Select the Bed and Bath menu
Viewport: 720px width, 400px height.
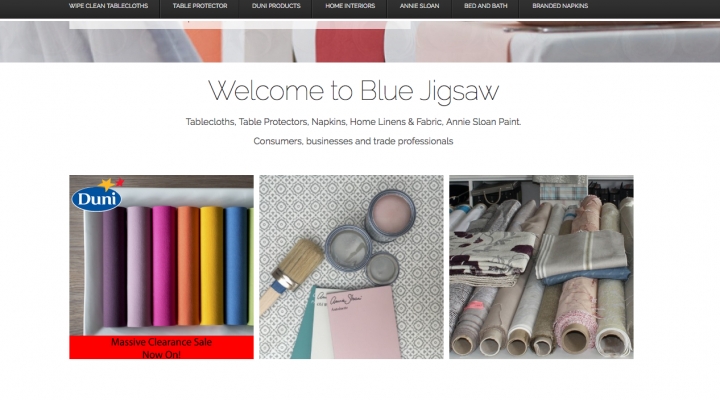pyautogui.click(x=485, y=6)
